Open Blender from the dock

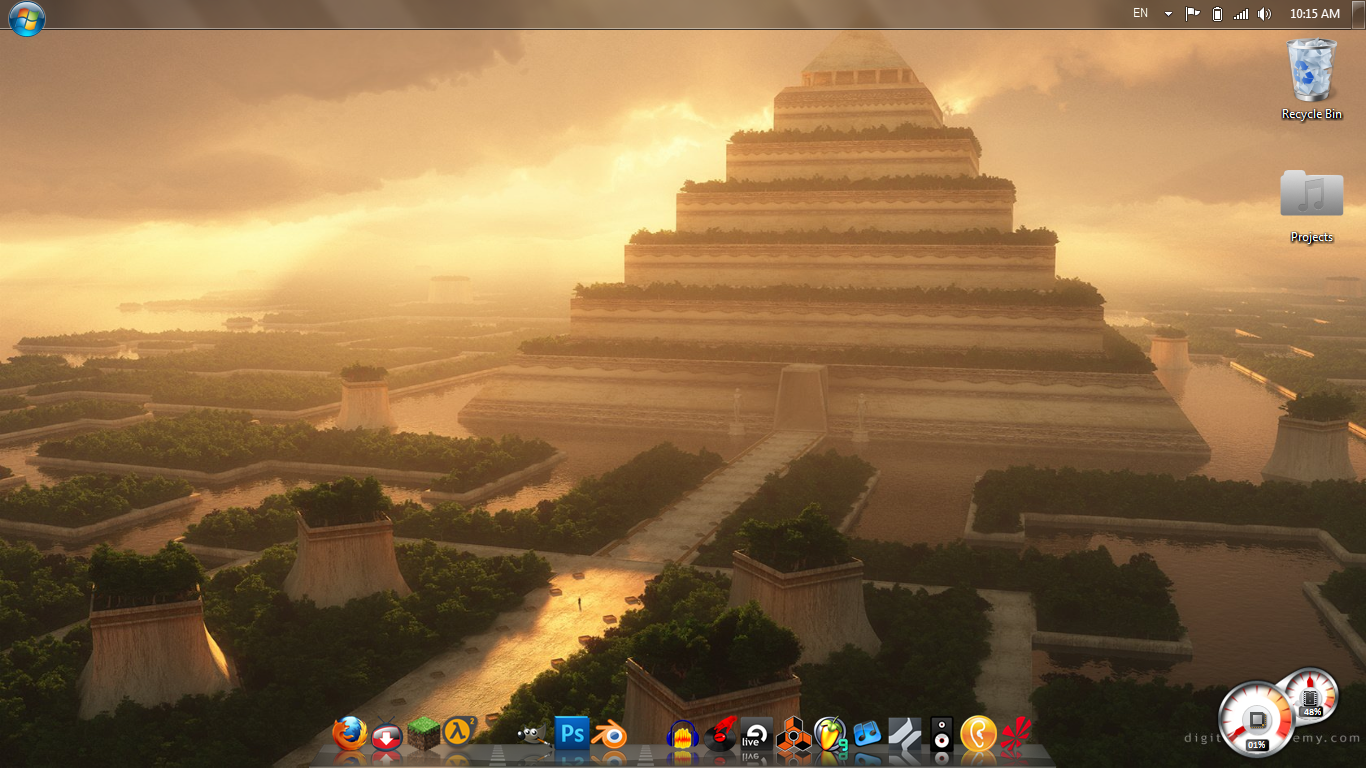click(x=609, y=736)
